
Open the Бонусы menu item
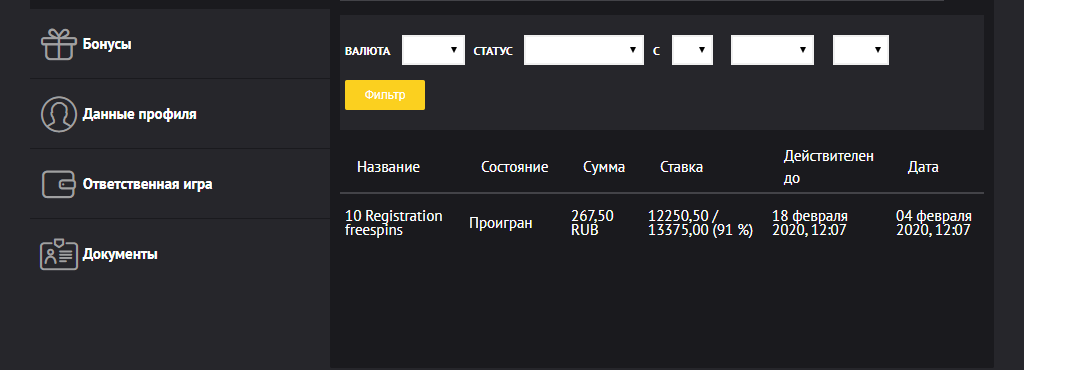coord(107,44)
